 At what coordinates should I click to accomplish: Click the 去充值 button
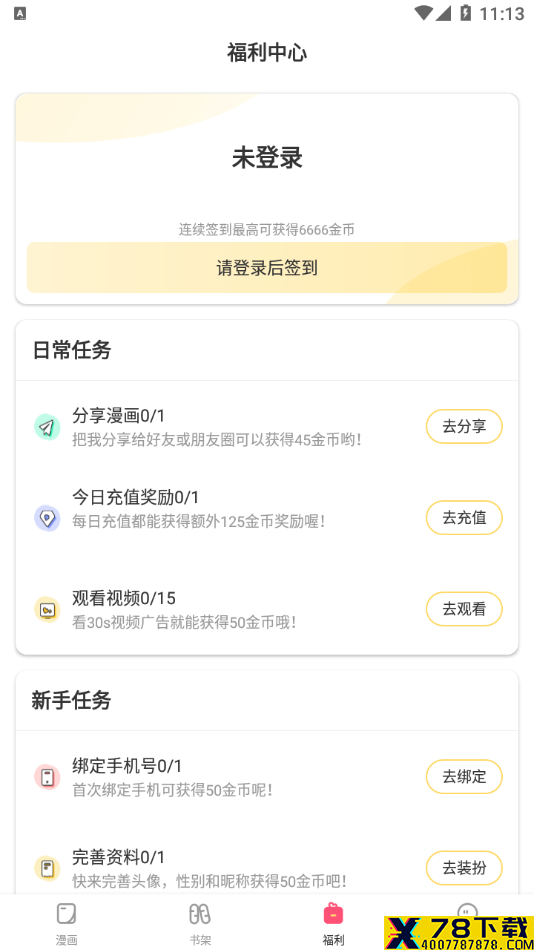[x=464, y=517]
